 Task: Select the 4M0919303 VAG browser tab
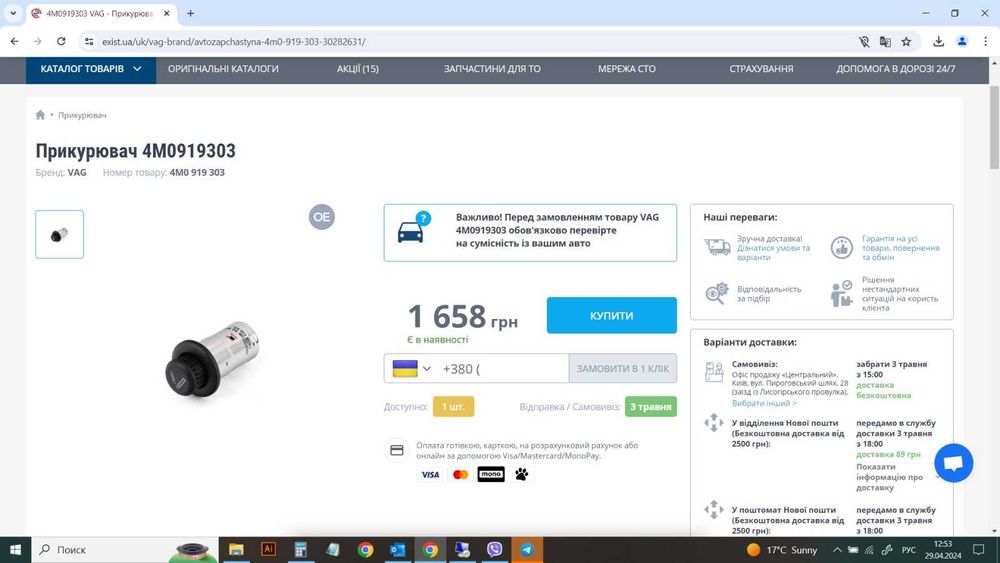tap(99, 13)
